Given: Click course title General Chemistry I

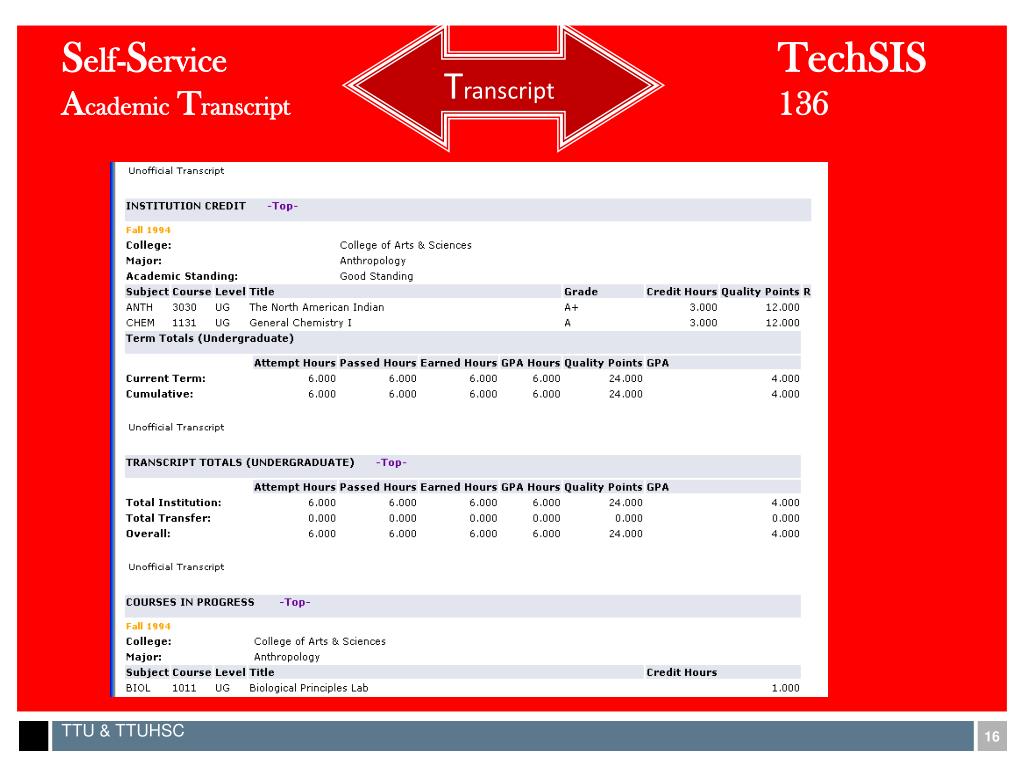Looking at the screenshot, I should coord(300,323).
